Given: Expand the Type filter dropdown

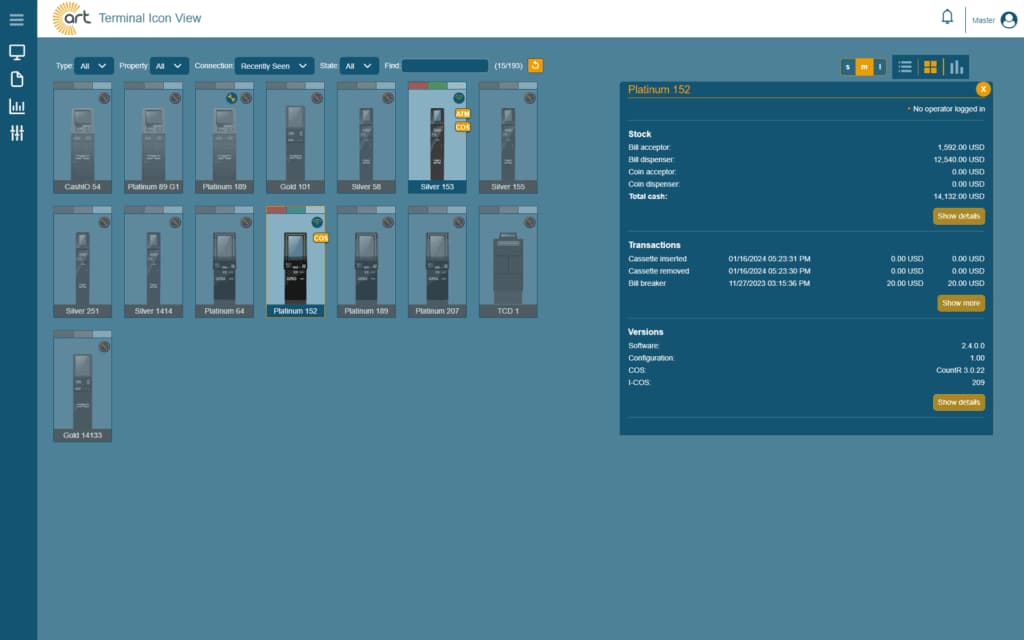Looking at the screenshot, I should coord(93,66).
